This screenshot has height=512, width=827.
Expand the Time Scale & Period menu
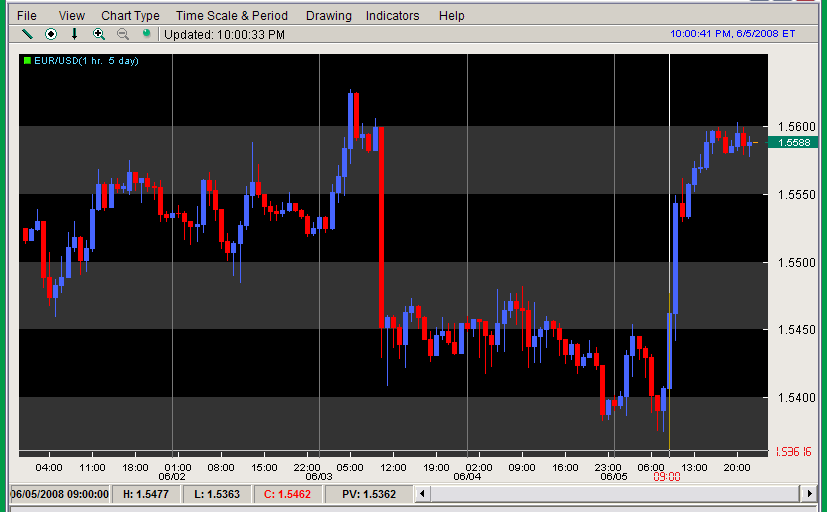point(231,15)
